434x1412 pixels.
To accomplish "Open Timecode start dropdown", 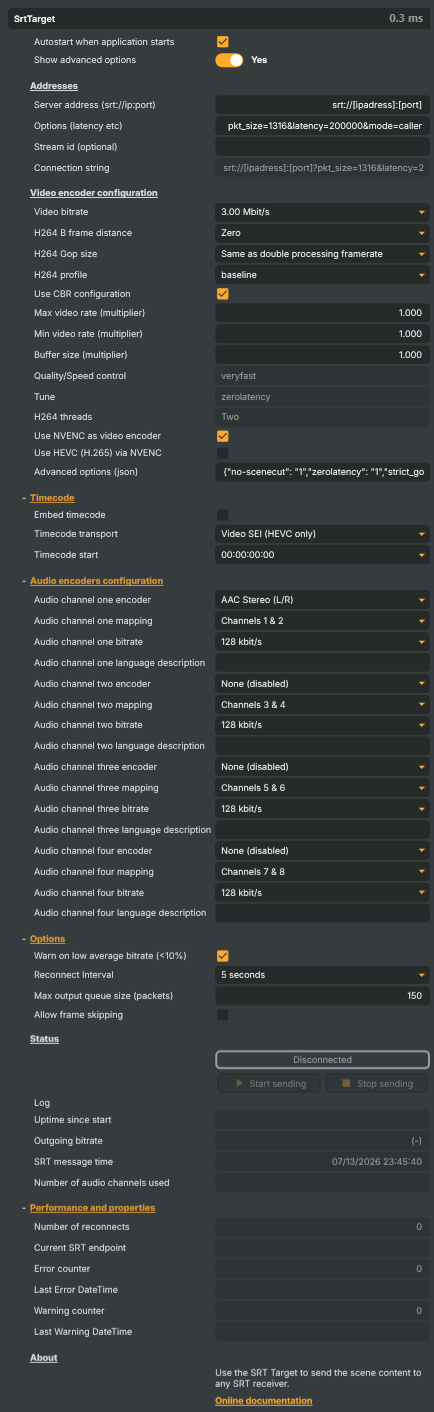I will coord(323,555).
